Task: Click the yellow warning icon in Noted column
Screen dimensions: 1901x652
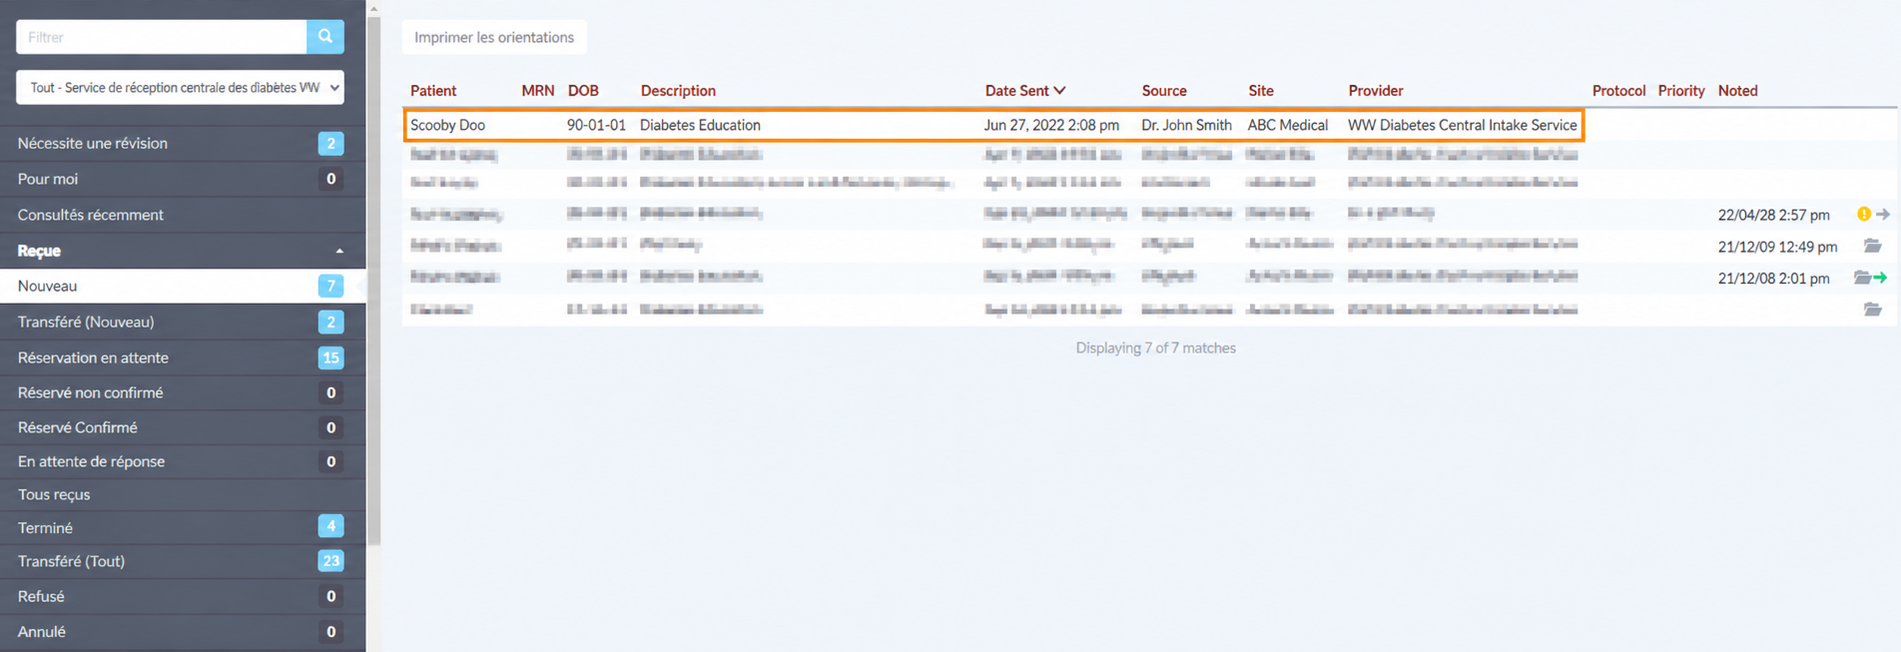Action: [1864, 214]
